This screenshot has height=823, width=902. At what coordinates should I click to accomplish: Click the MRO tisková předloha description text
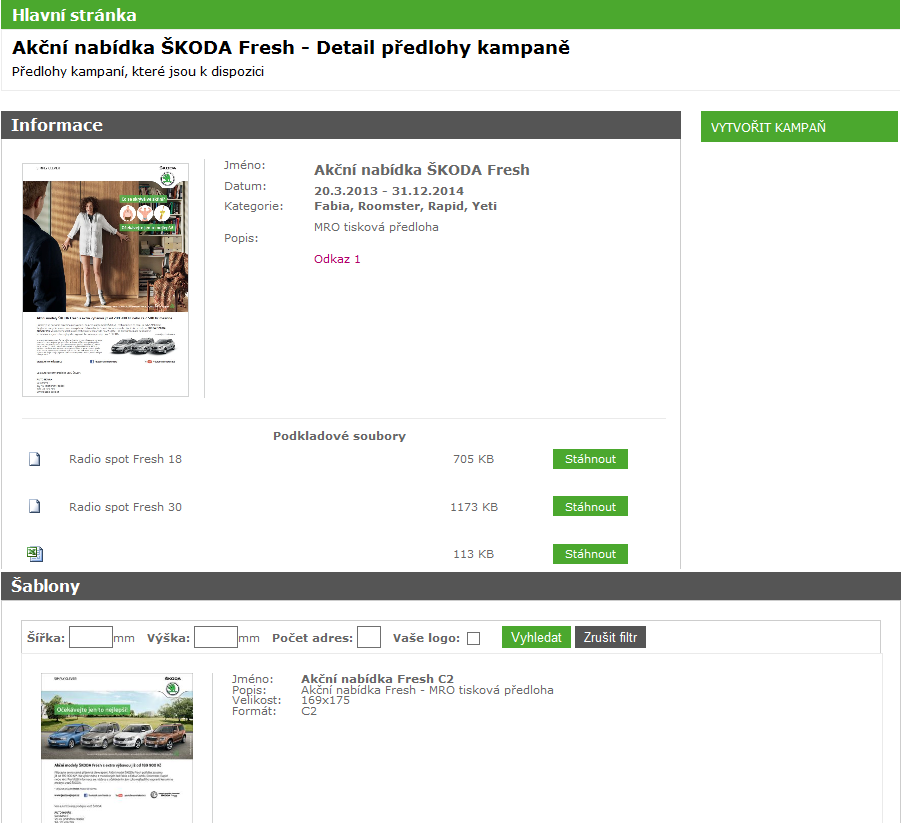(376, 227)
